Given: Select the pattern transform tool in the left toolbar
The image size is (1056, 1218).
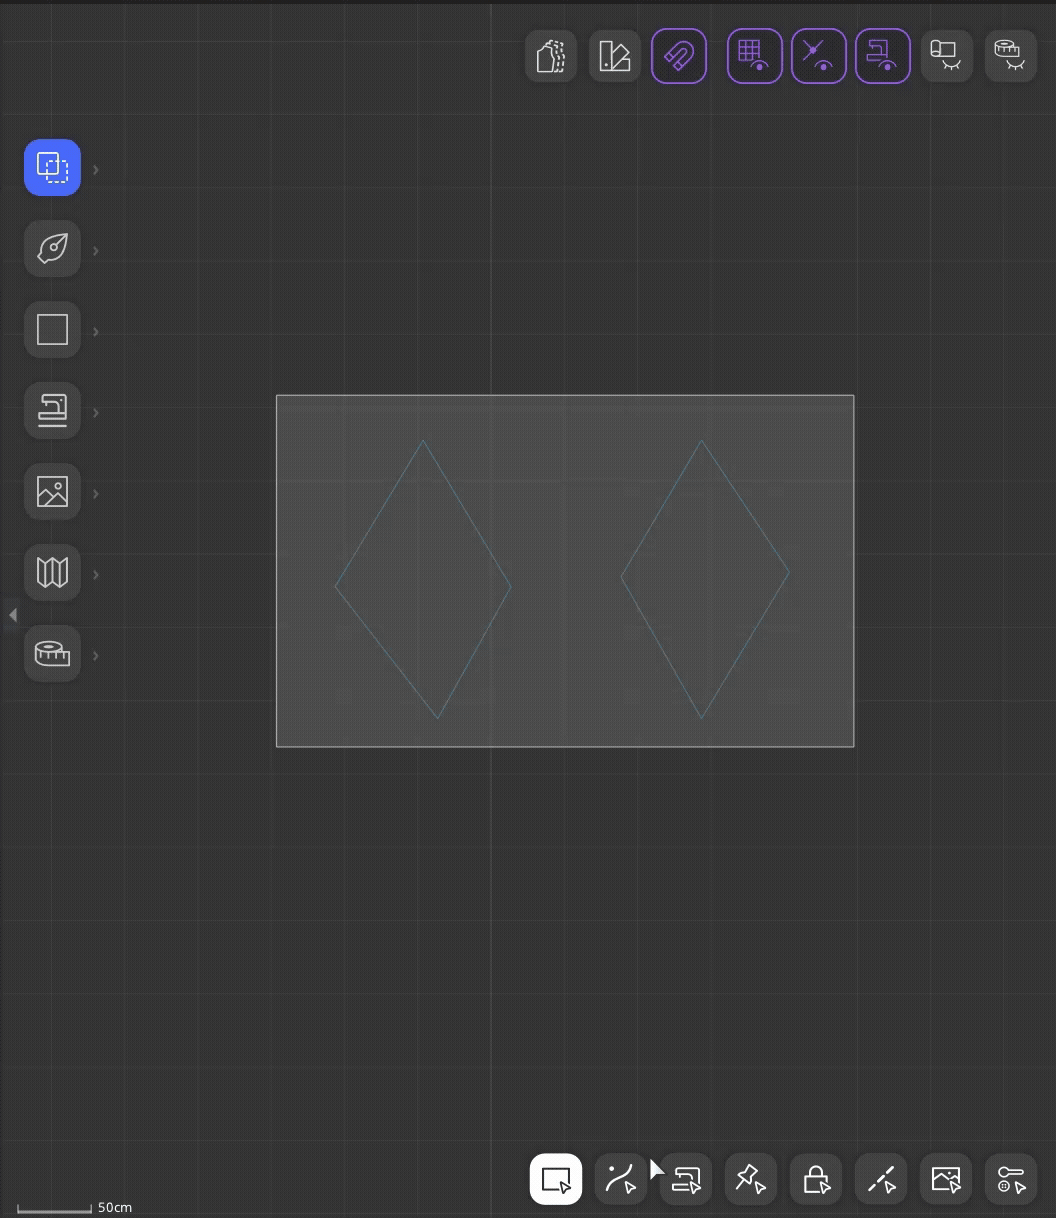Looking at the screenshot, I should tap(52, 167).
